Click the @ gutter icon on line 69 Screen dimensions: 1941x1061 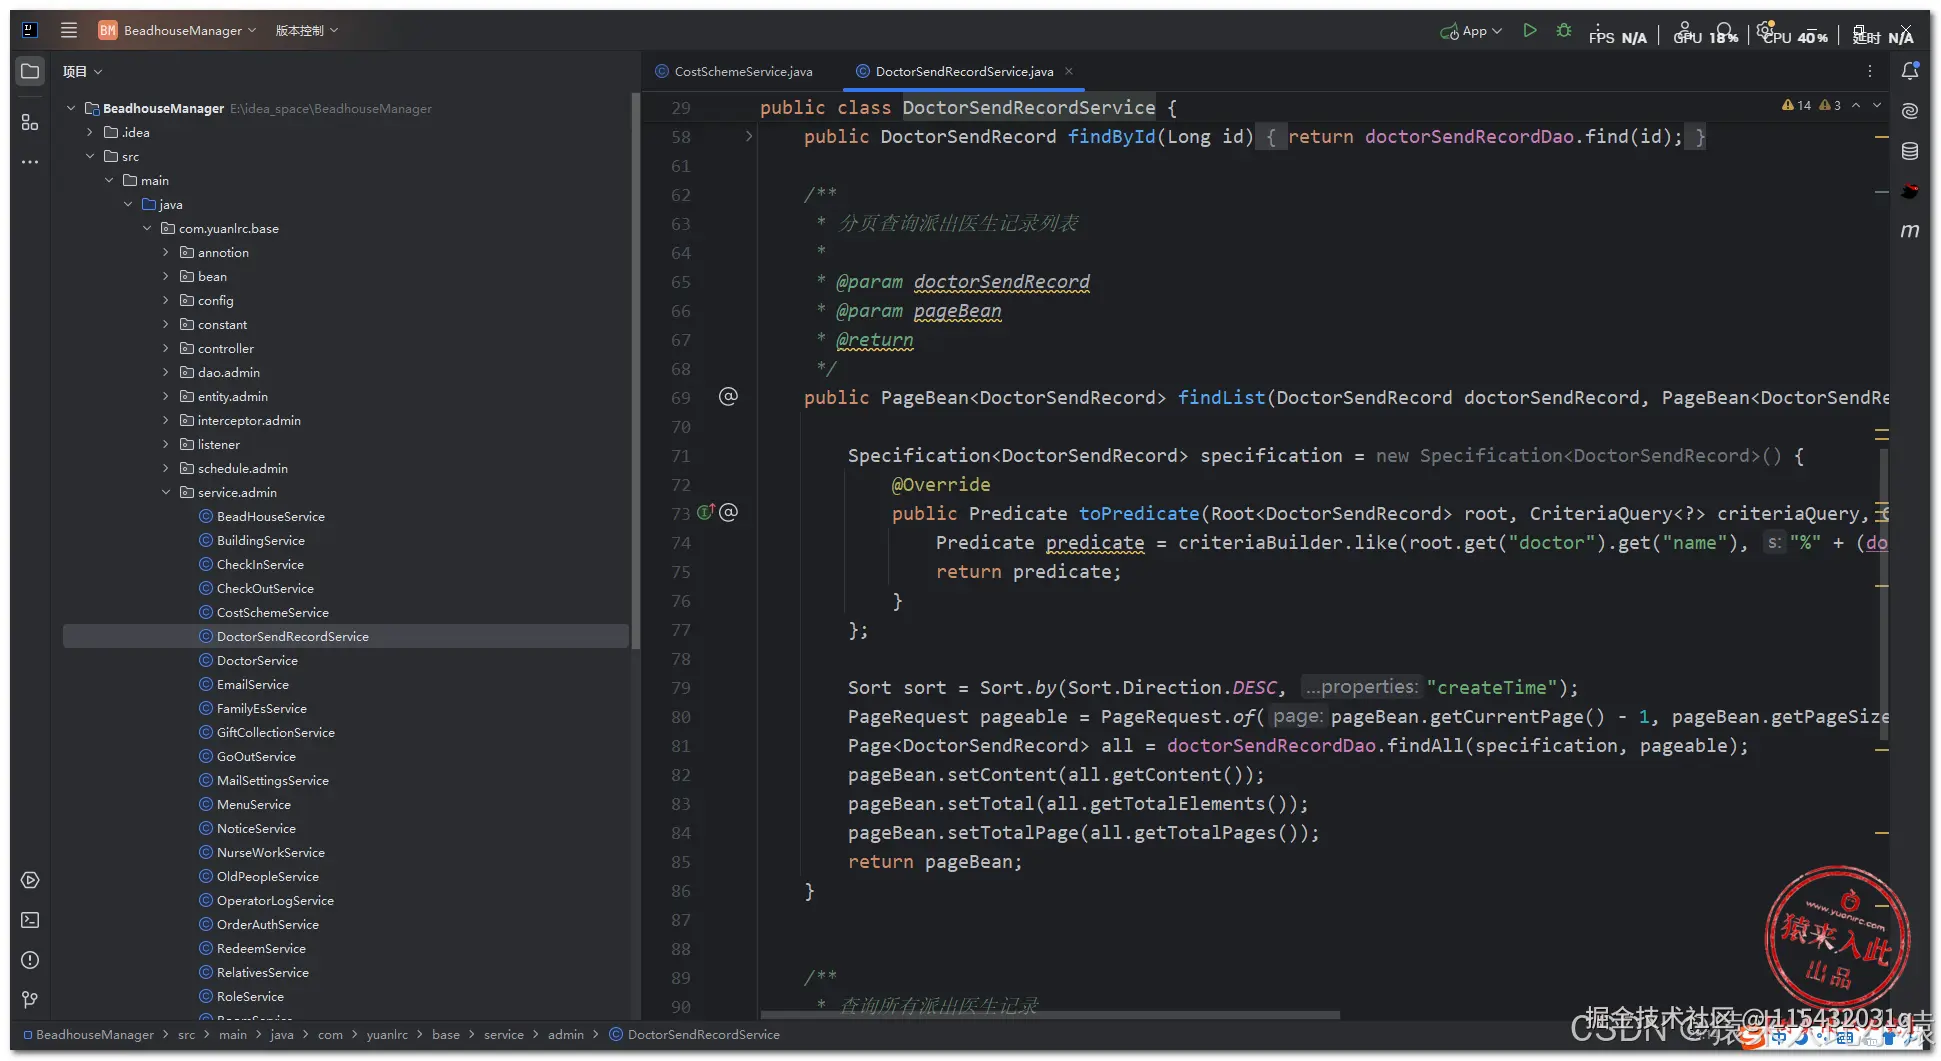(729, 396)
